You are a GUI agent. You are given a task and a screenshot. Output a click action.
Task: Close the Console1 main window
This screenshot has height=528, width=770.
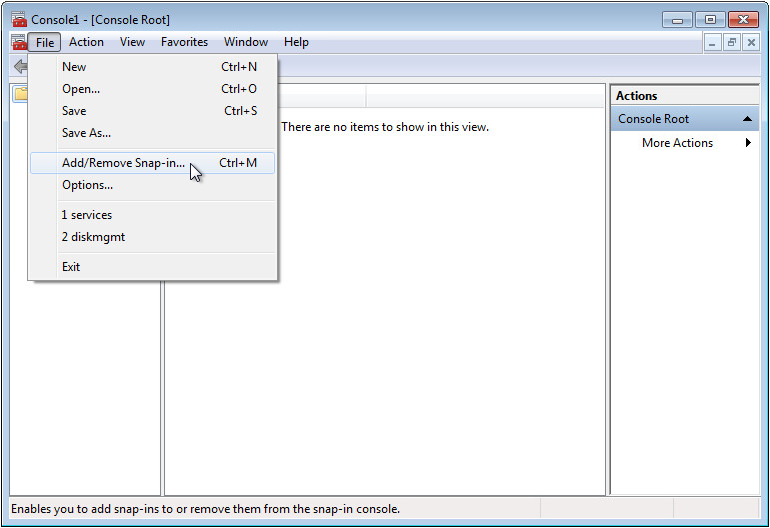coord(743,20)
